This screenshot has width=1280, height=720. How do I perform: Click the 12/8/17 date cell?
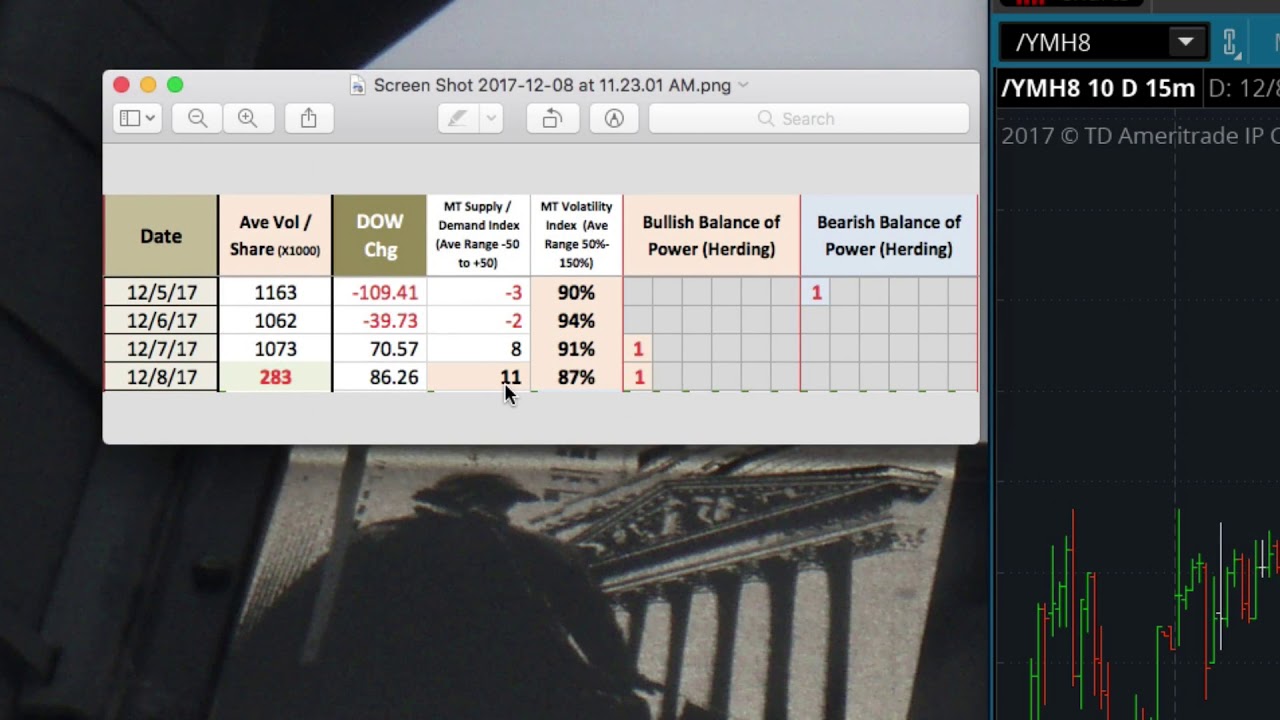coord(161,377)
